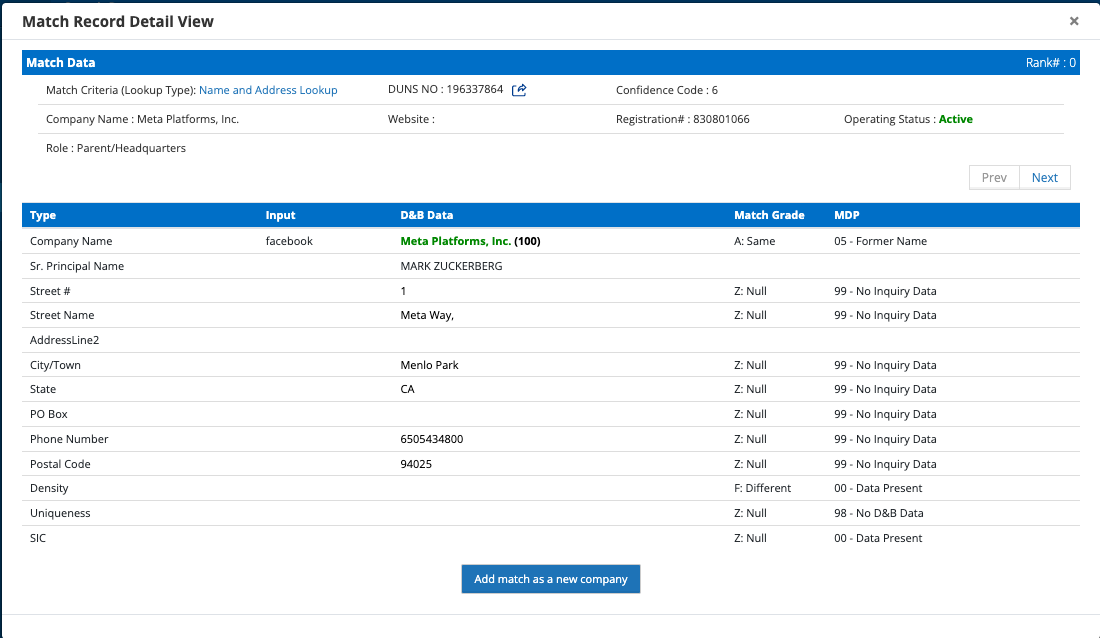The image size is (1100, 638).
Task: Click Add match as a new company
Action: [551, 579]
